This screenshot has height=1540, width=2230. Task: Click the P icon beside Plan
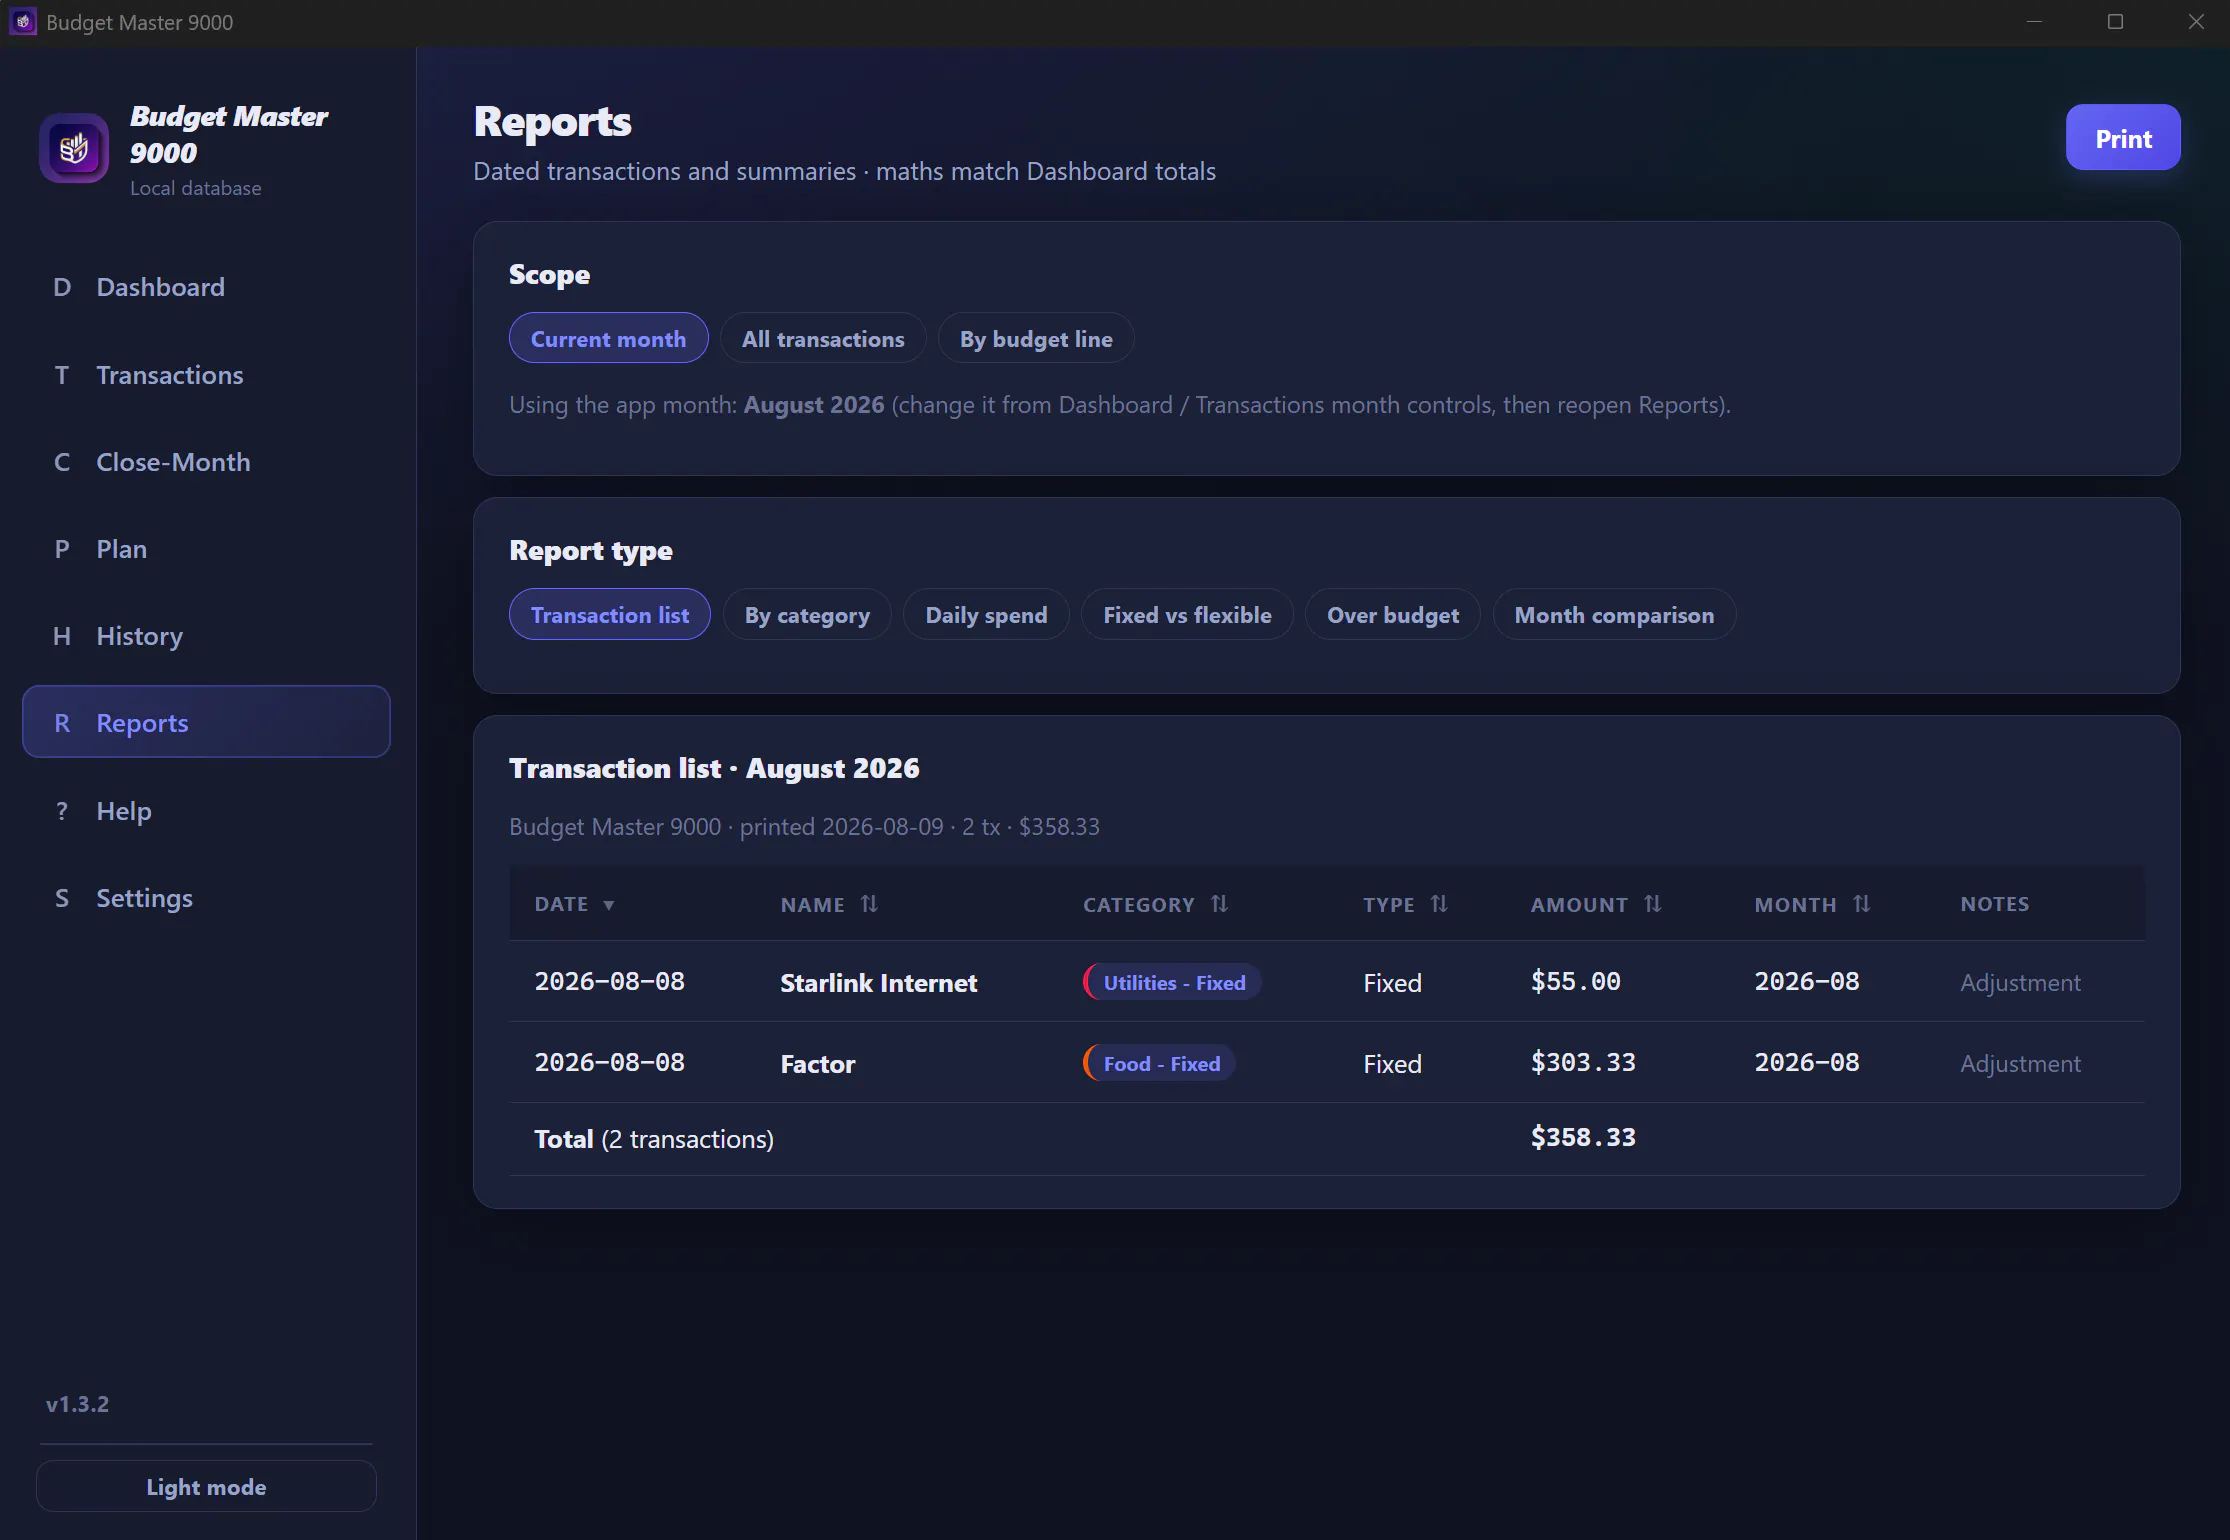[62, 549]
